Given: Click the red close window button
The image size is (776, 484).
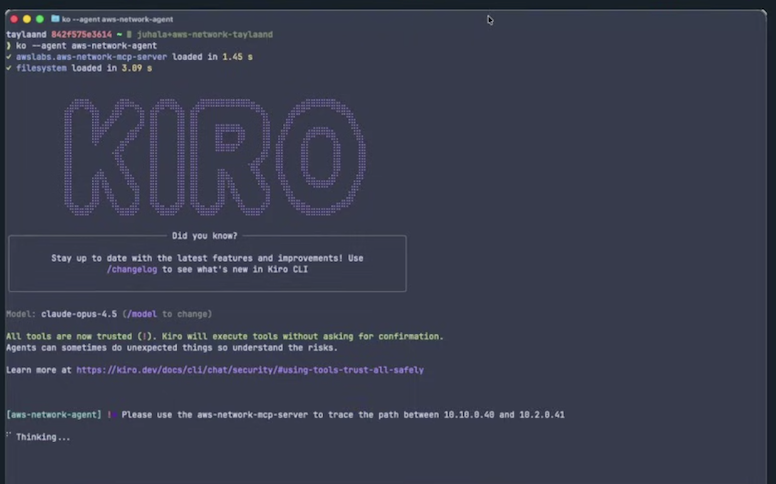Looking at the screenshot, I should coord(14,19).
